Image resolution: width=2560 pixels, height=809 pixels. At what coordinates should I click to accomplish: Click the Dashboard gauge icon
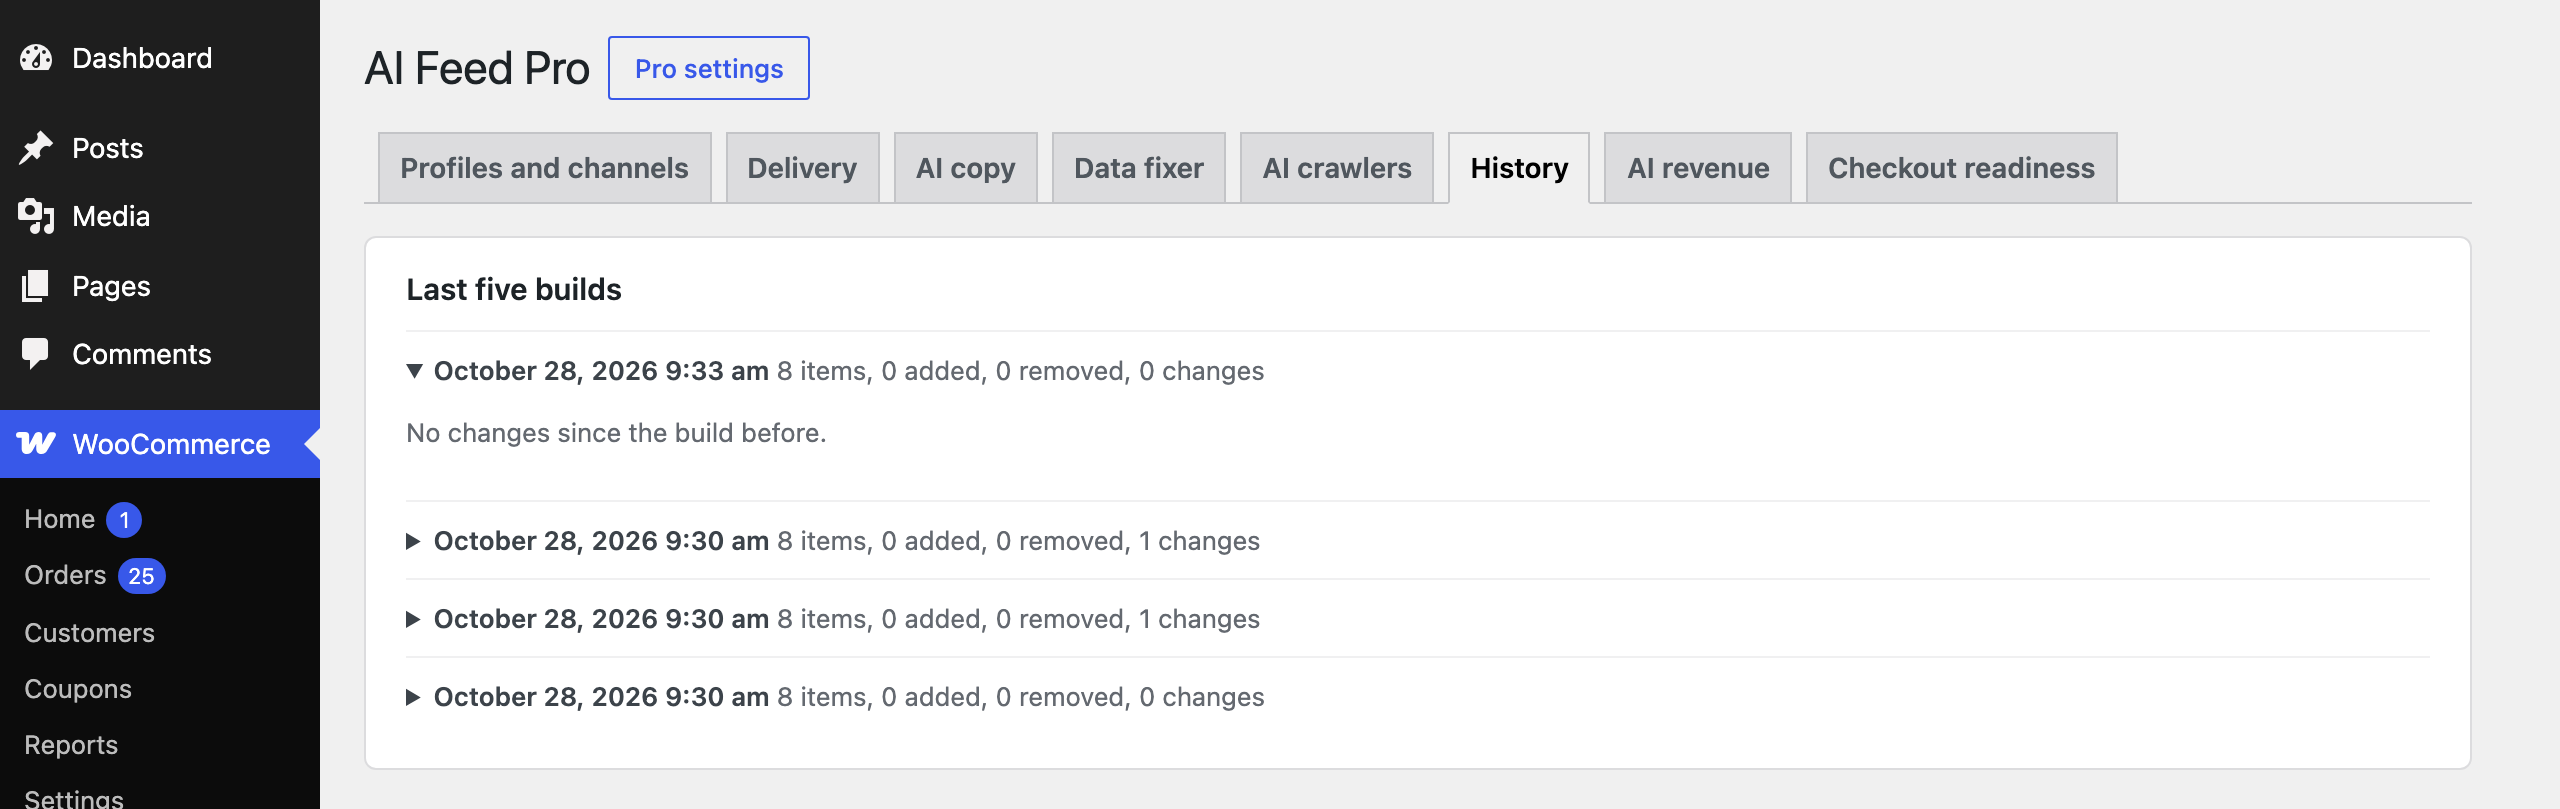point(36,58)
